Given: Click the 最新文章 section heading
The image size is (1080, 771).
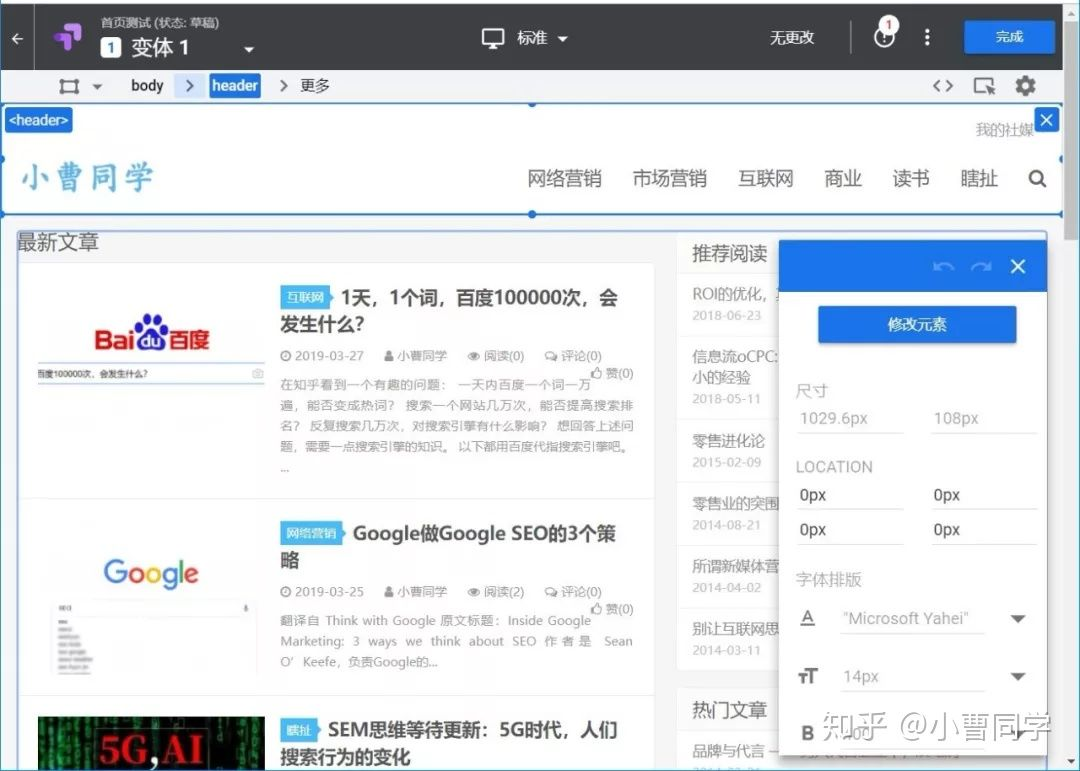Looking at the screenshot, I should pyautogui.click(x=58, y=242).
